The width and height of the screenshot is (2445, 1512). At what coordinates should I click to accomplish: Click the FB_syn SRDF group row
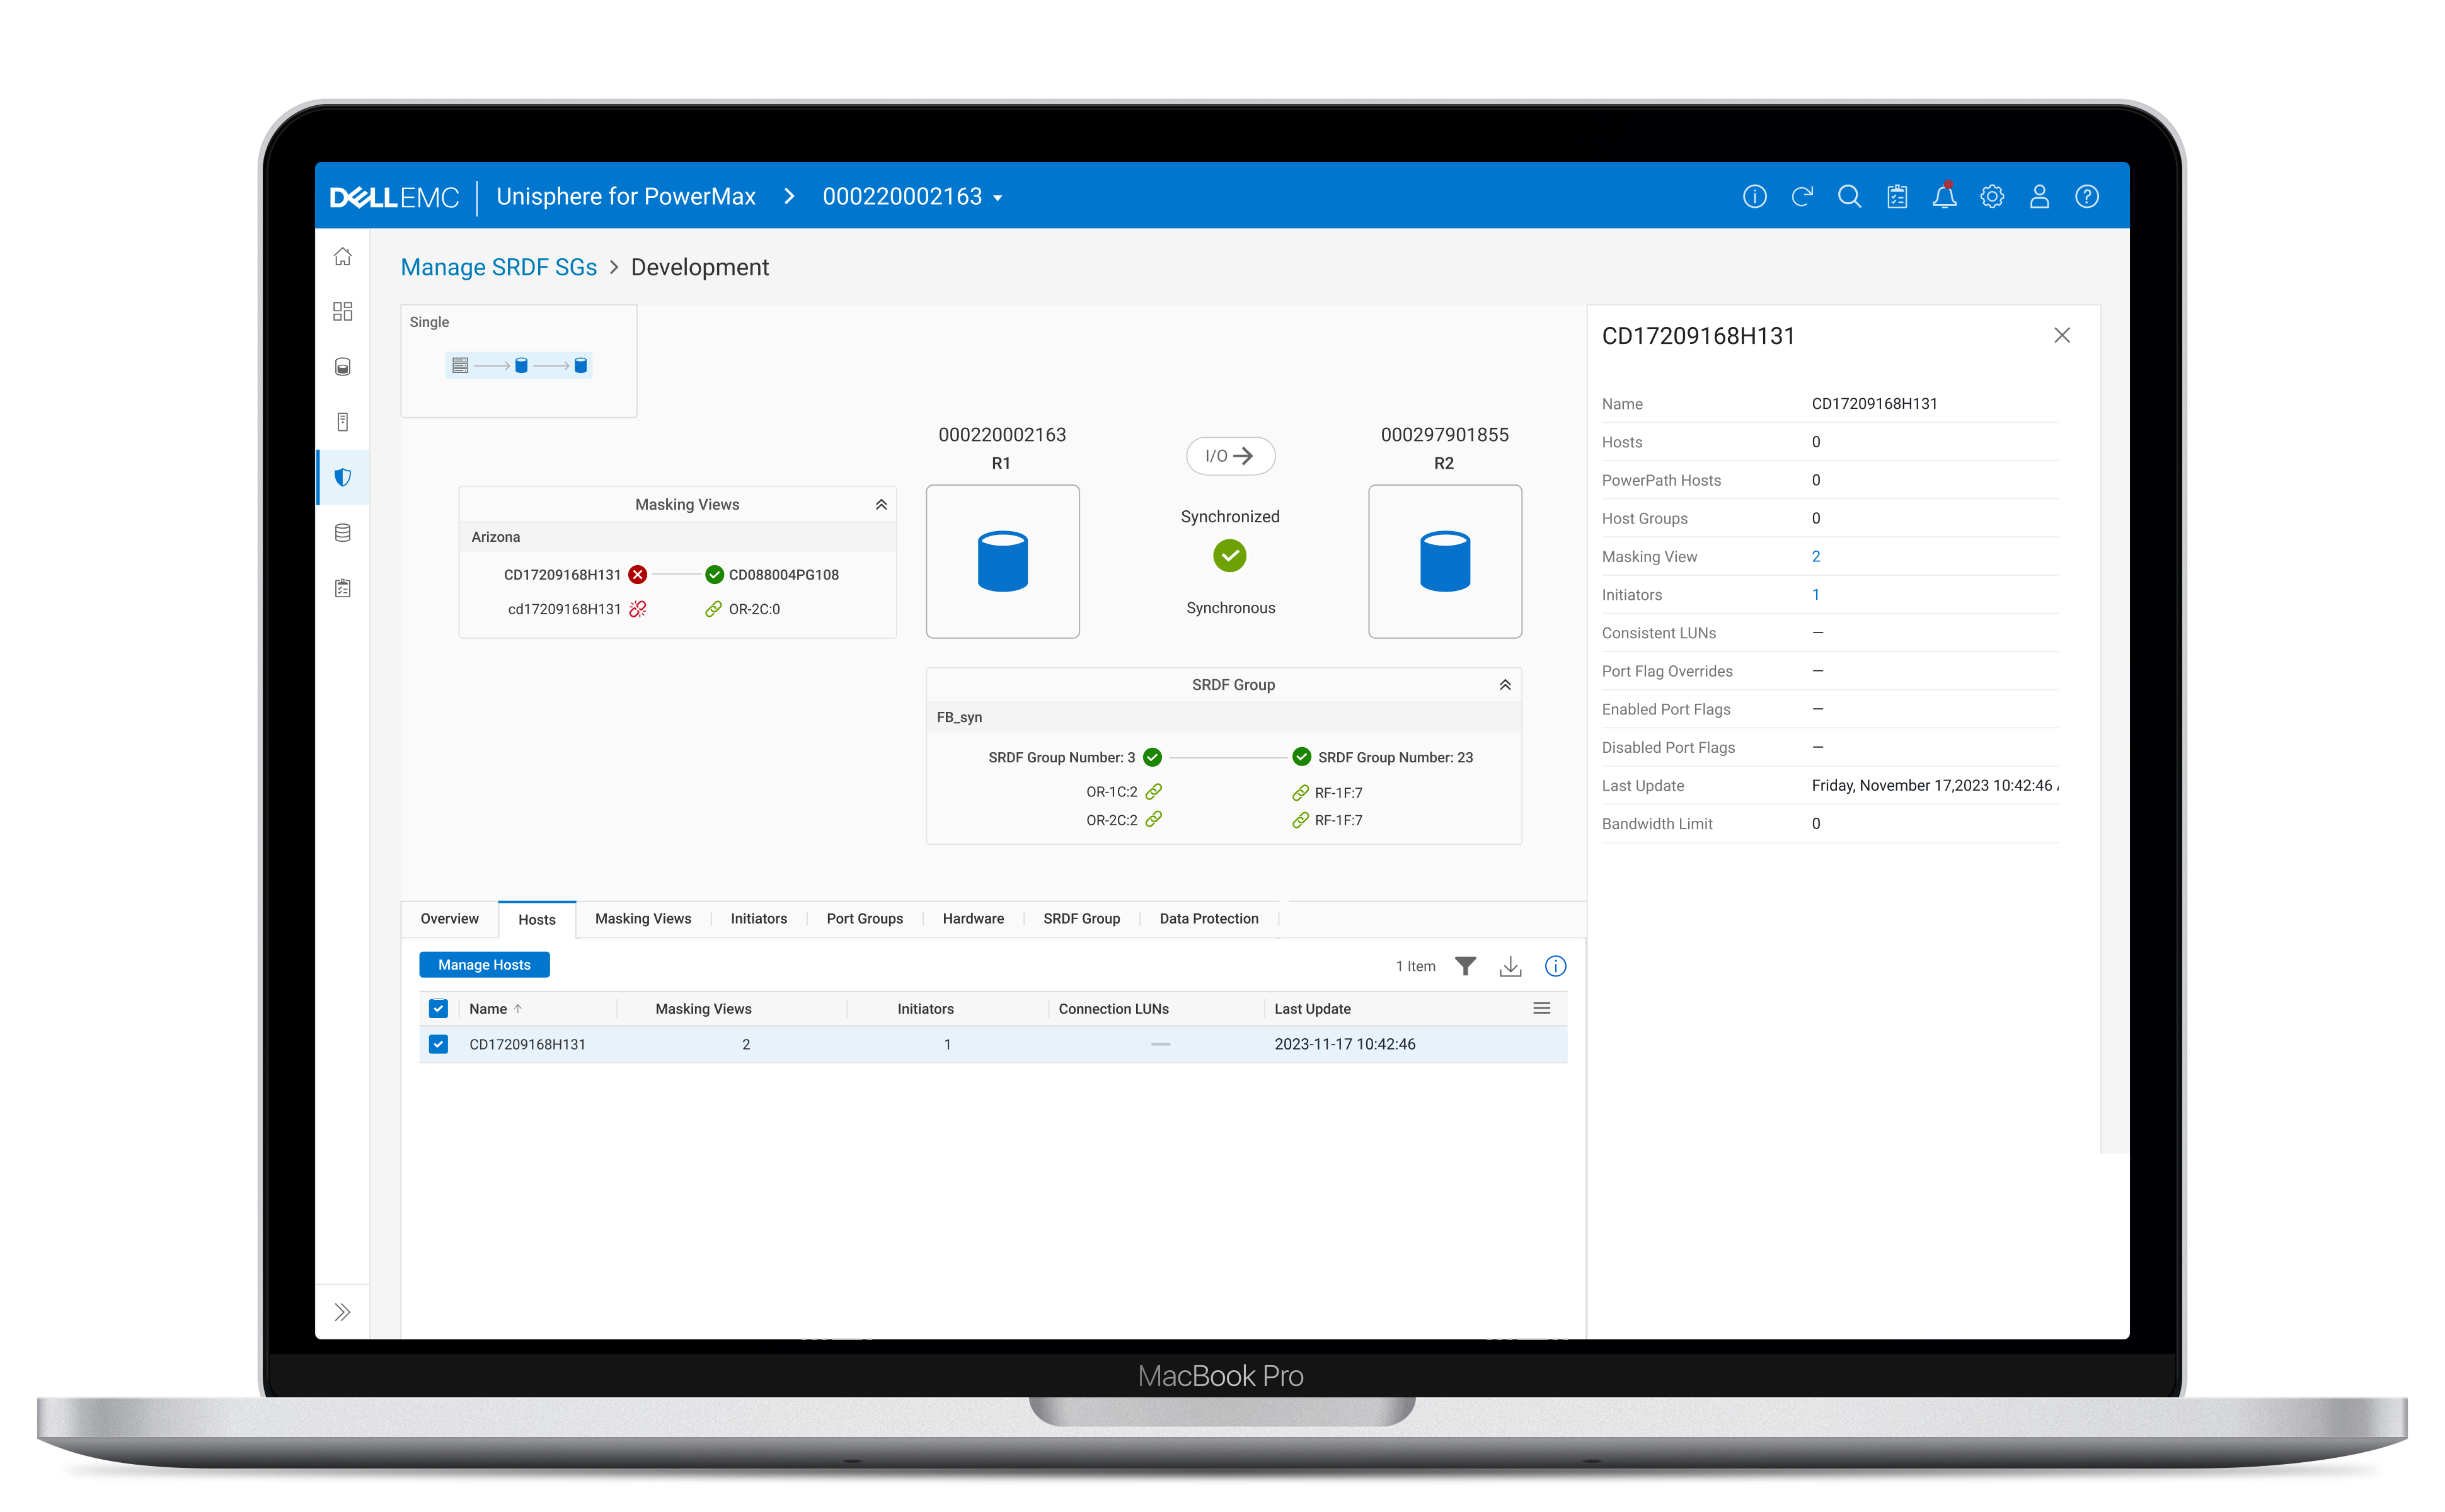pos(1224,717)
